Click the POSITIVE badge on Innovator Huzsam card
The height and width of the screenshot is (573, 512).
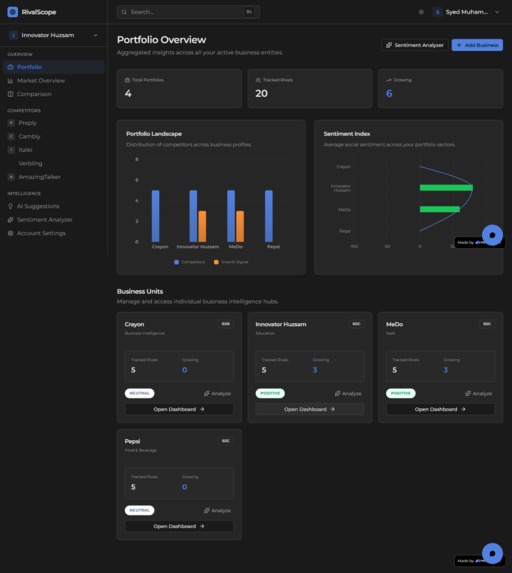tap(270, 393)
